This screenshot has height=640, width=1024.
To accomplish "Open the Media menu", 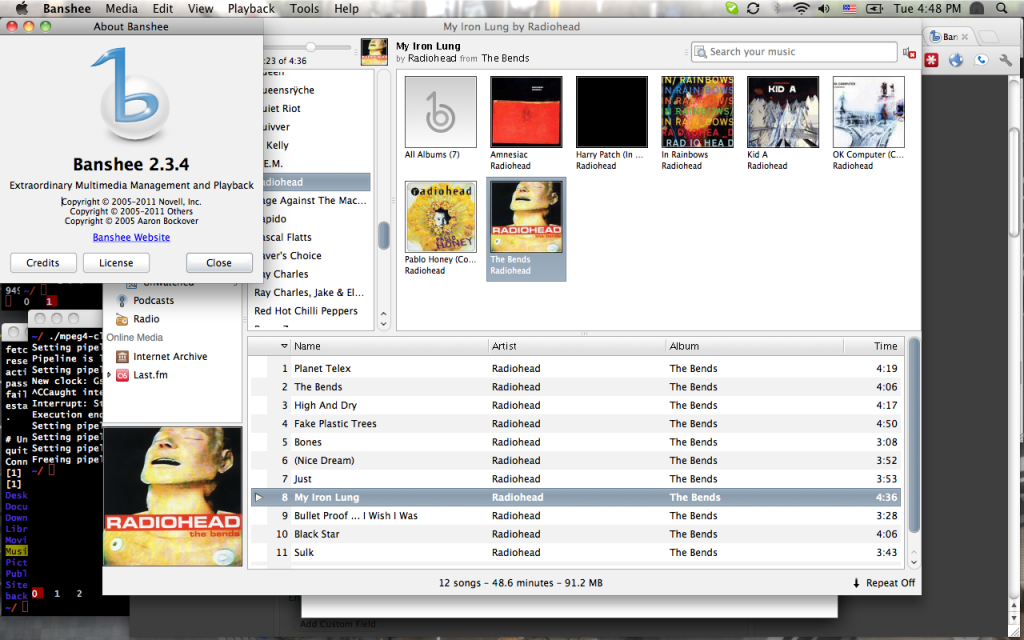I will tap(121, 8).
